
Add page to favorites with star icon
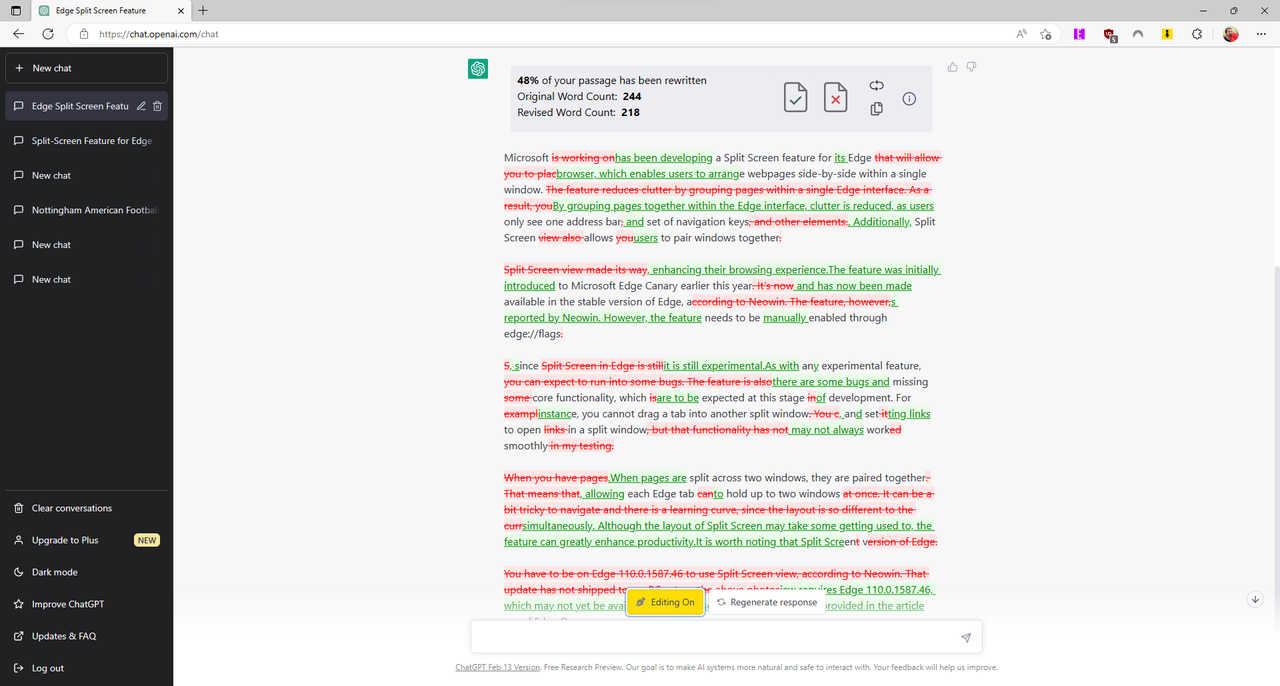point(1046,33)
